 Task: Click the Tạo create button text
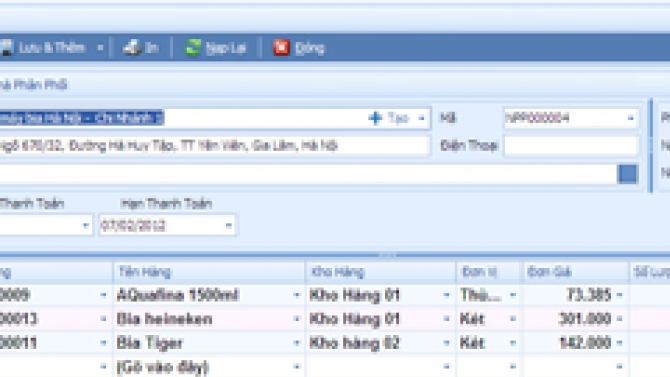pyautogui.click(x=398, y=118)
